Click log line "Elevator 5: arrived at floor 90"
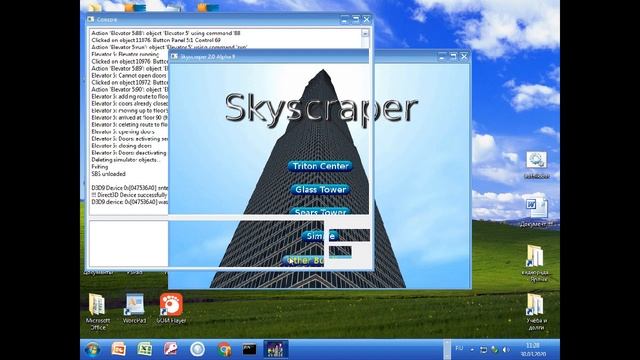The height and width of the screenshot is (360, 640). click(x=130, y=118)
